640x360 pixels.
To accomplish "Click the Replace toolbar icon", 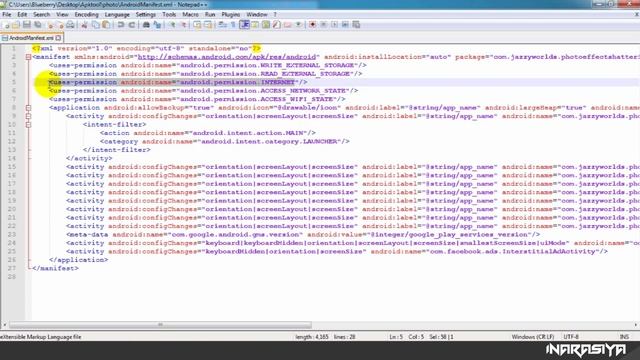I will coord(158,25).
